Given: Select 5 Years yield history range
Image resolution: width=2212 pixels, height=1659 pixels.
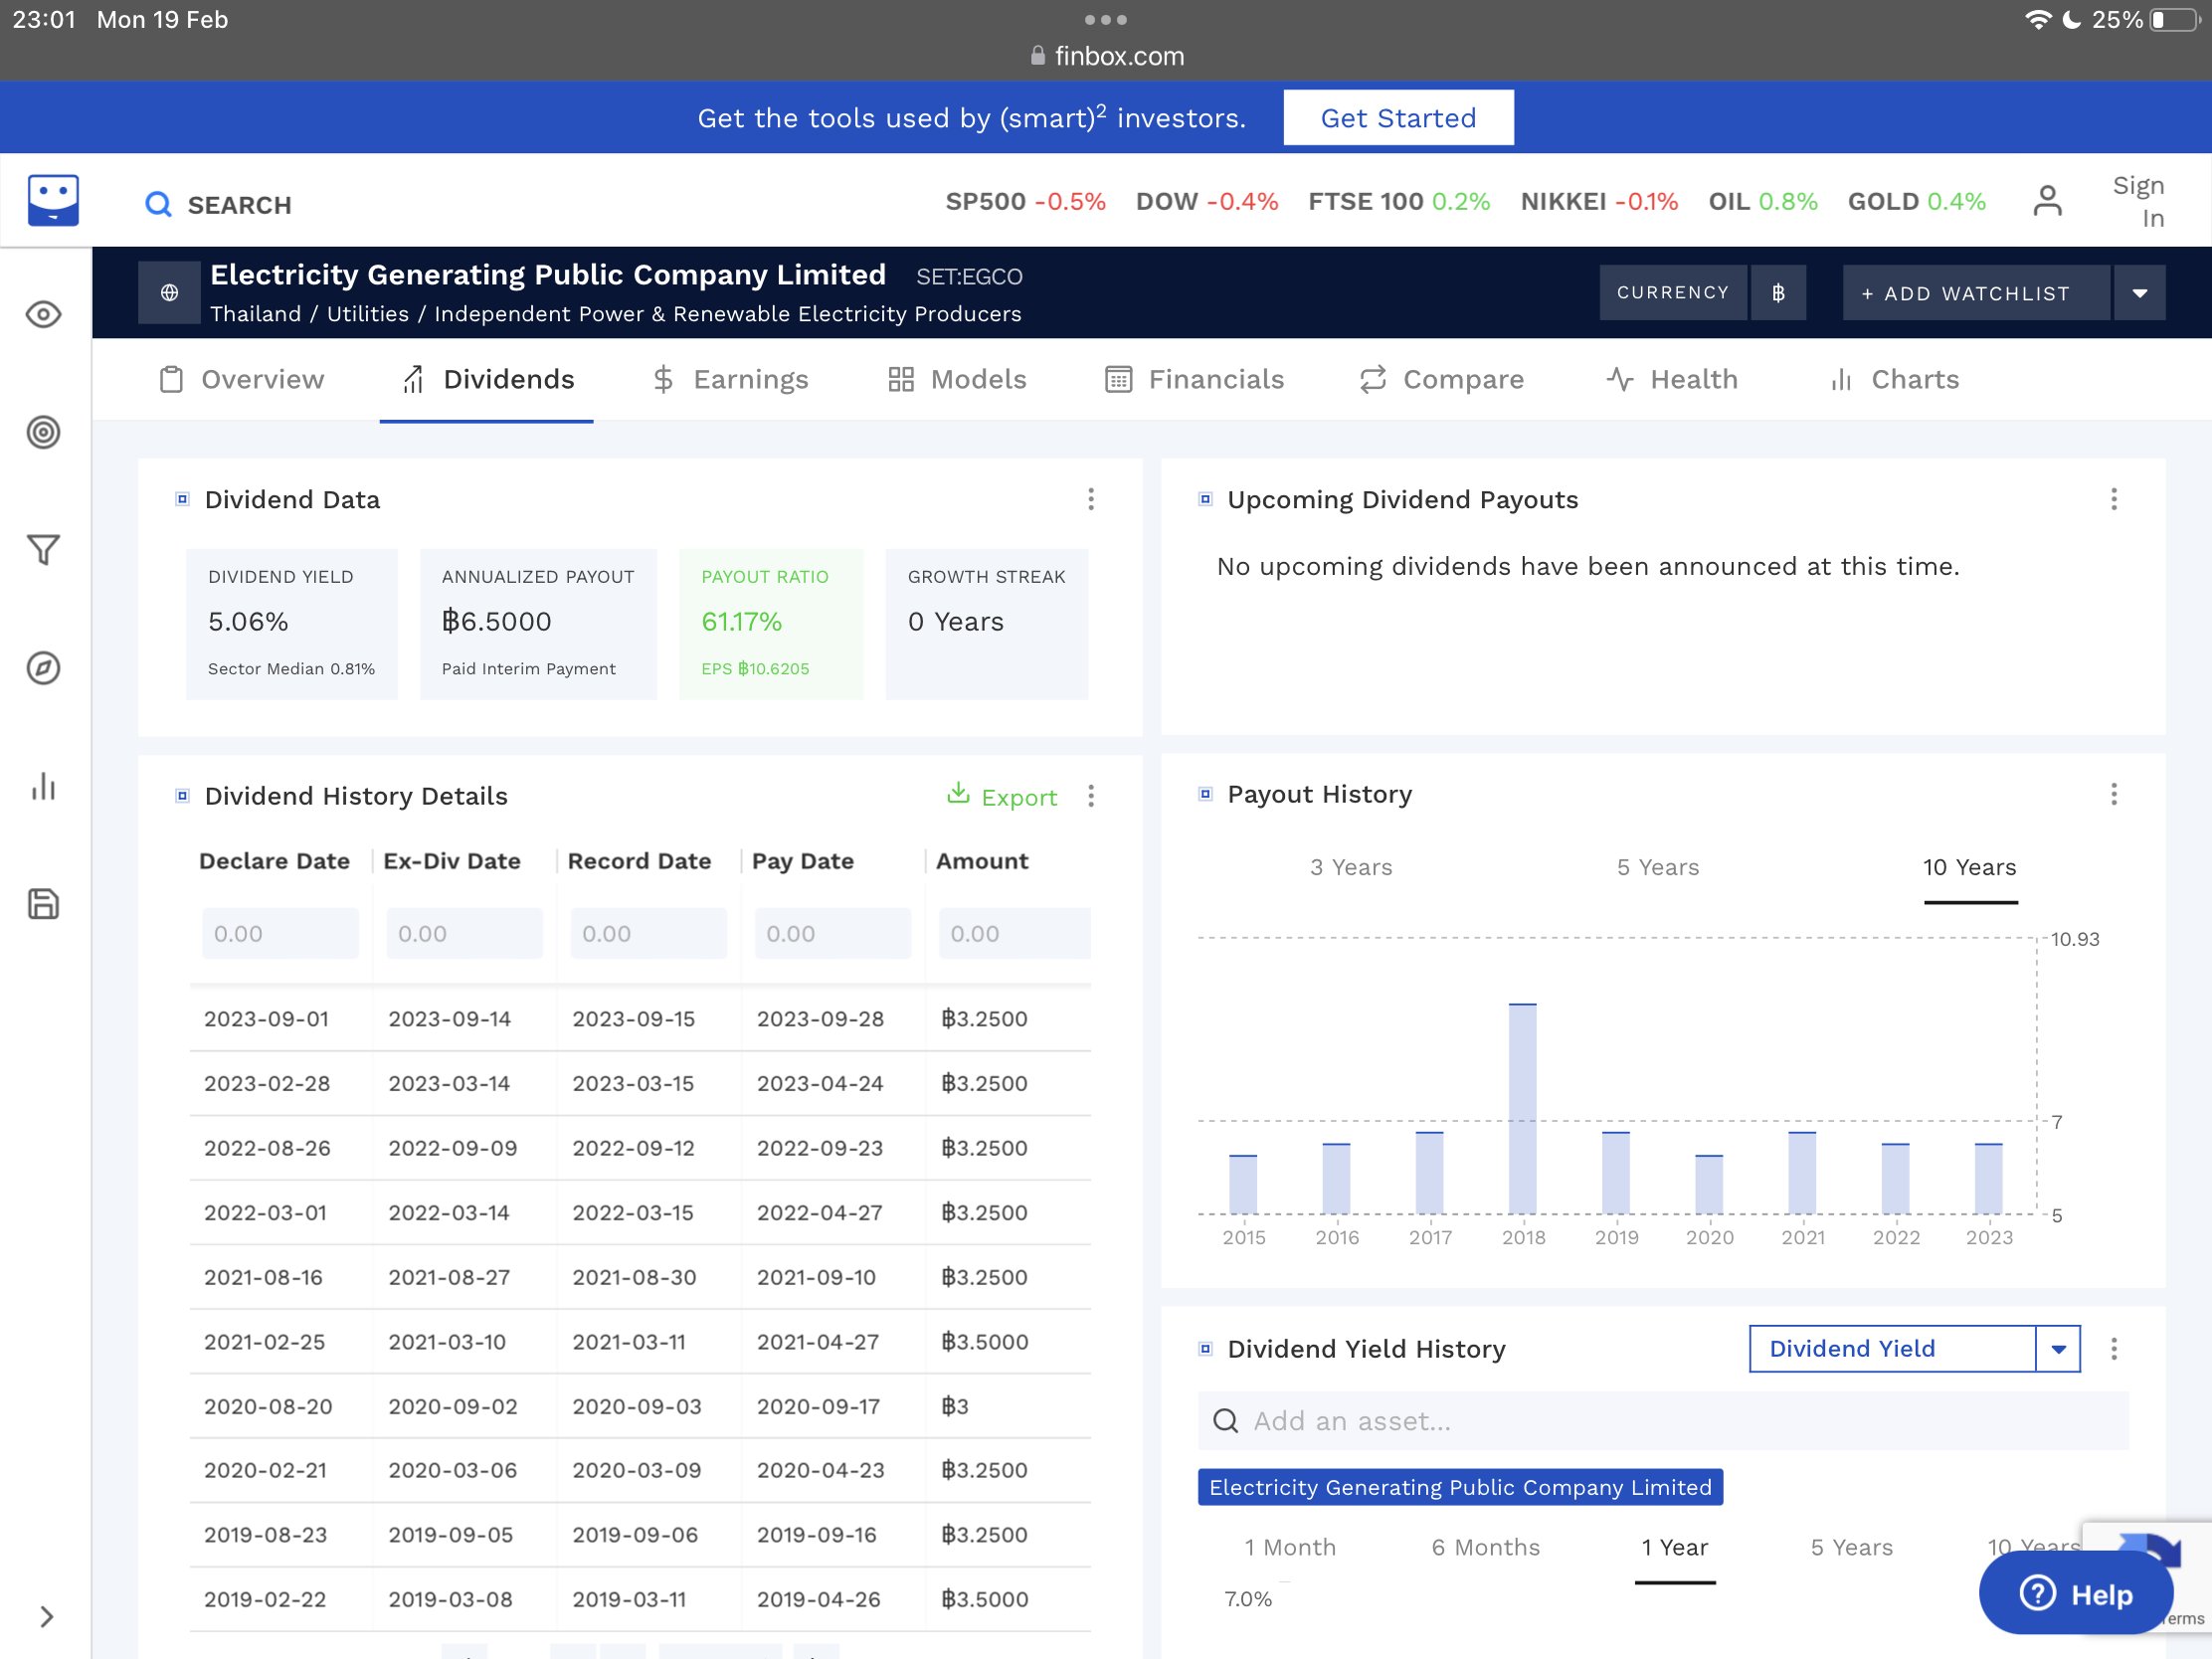Looking at the screenshot, I should pyautogui.click(x=1851, y=1547).
